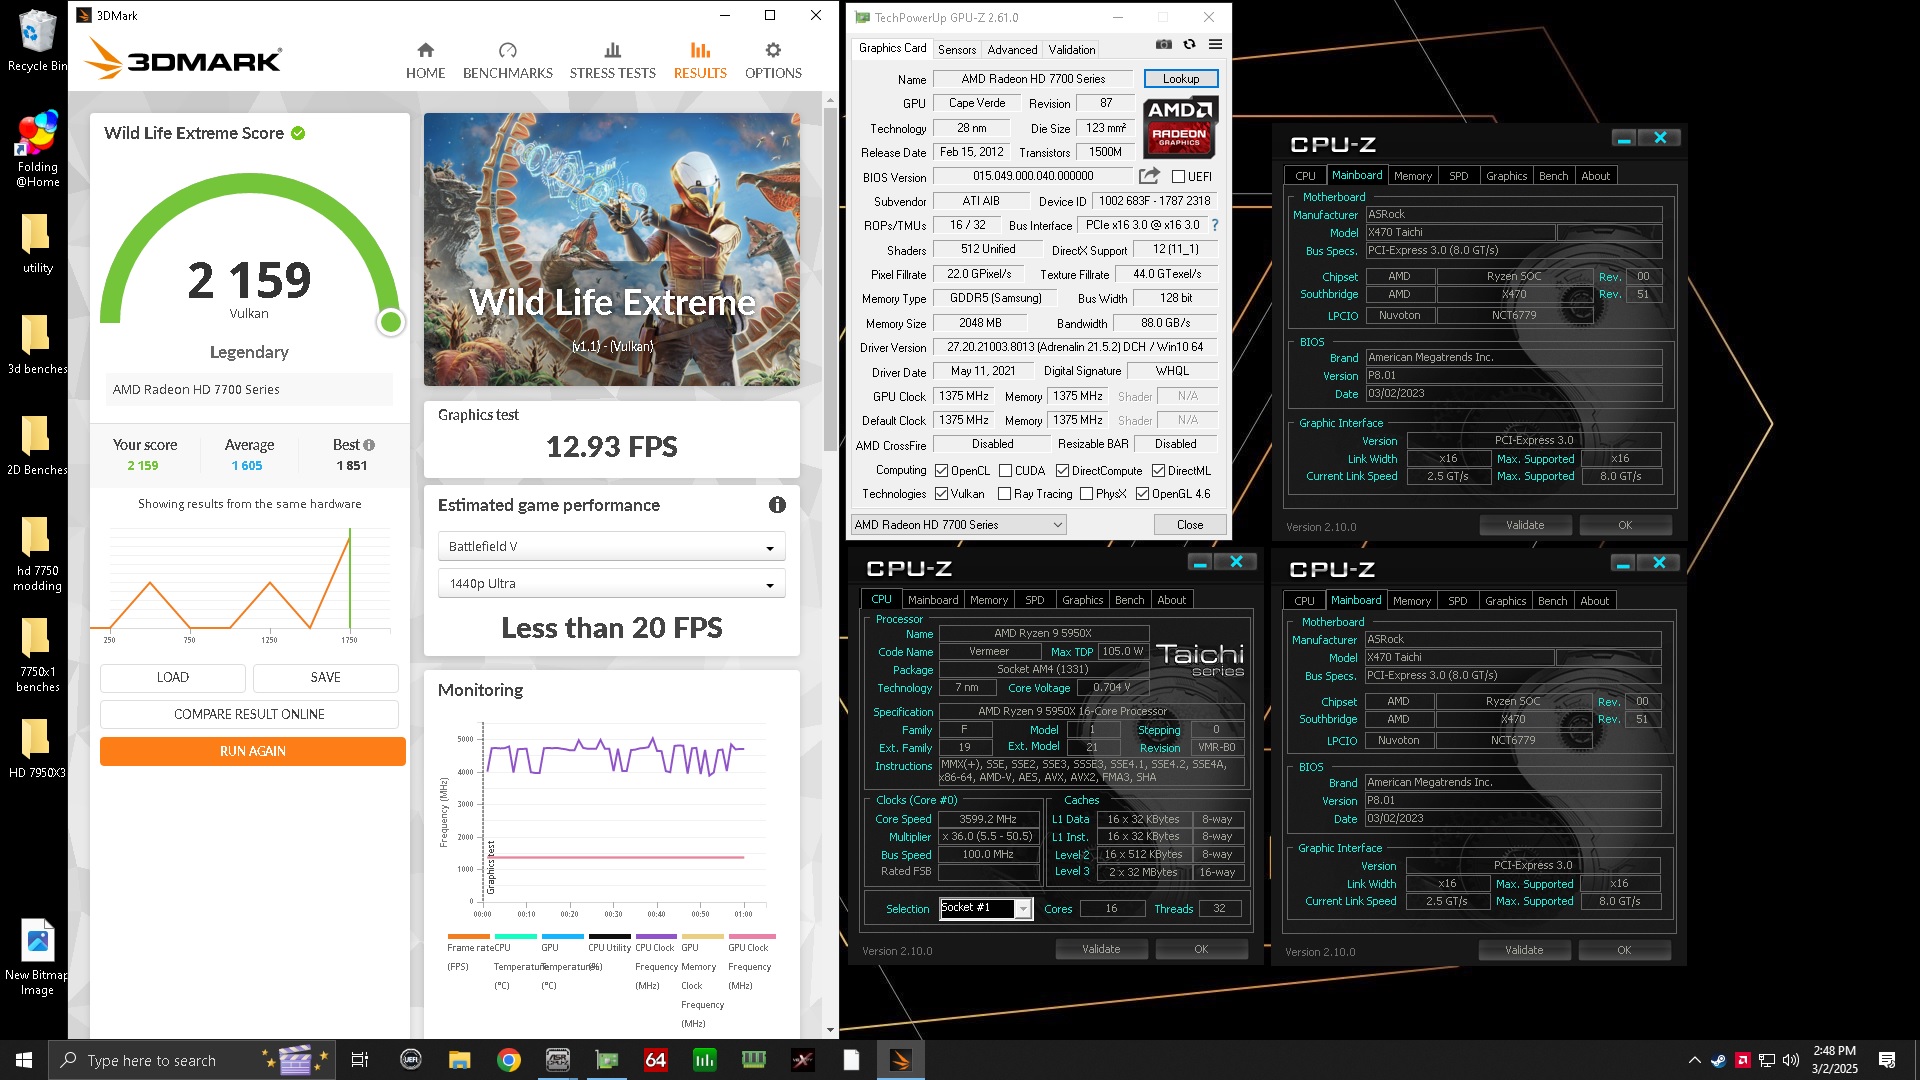The width and height of the screenshot is (1920, 1080).
Task: Open the 1440p Ultra resolution dropdown
Action: point(611,584)
